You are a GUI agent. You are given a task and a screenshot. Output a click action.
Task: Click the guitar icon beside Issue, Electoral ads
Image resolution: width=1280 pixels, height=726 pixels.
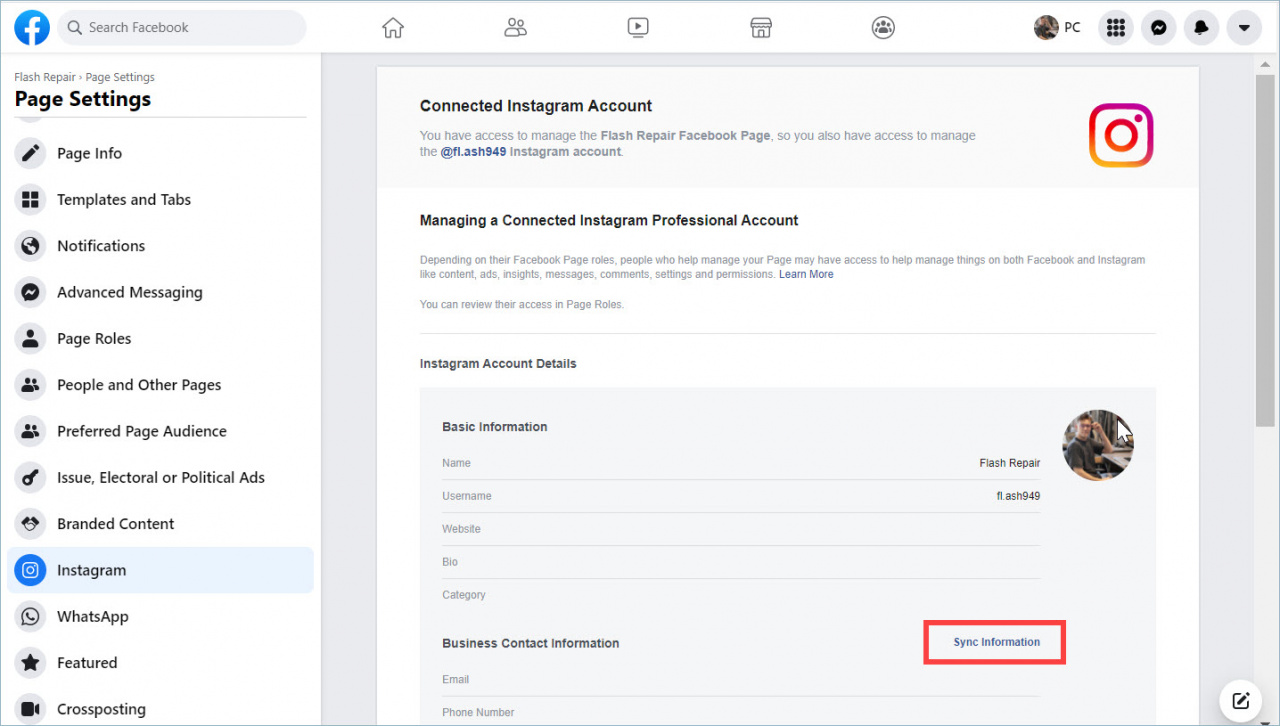tap(31, 477)
